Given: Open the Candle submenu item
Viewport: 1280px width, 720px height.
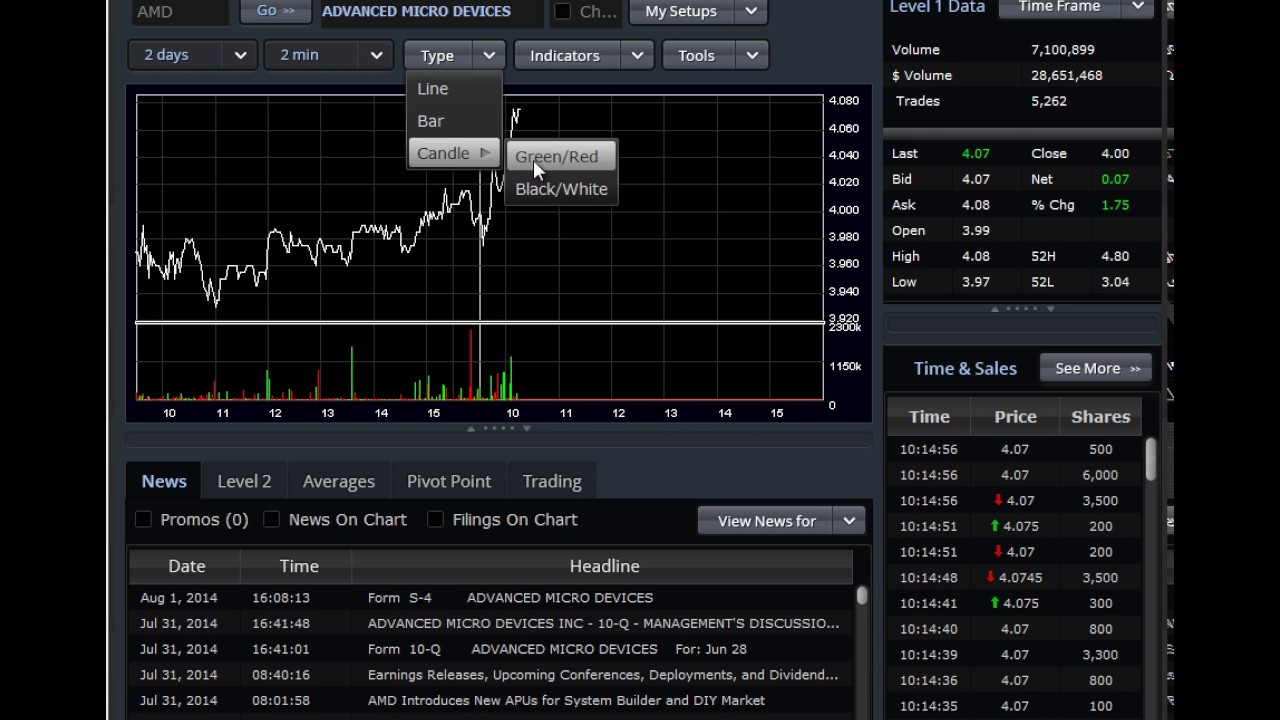Looking at the screenshot, I should click(453, 153).
